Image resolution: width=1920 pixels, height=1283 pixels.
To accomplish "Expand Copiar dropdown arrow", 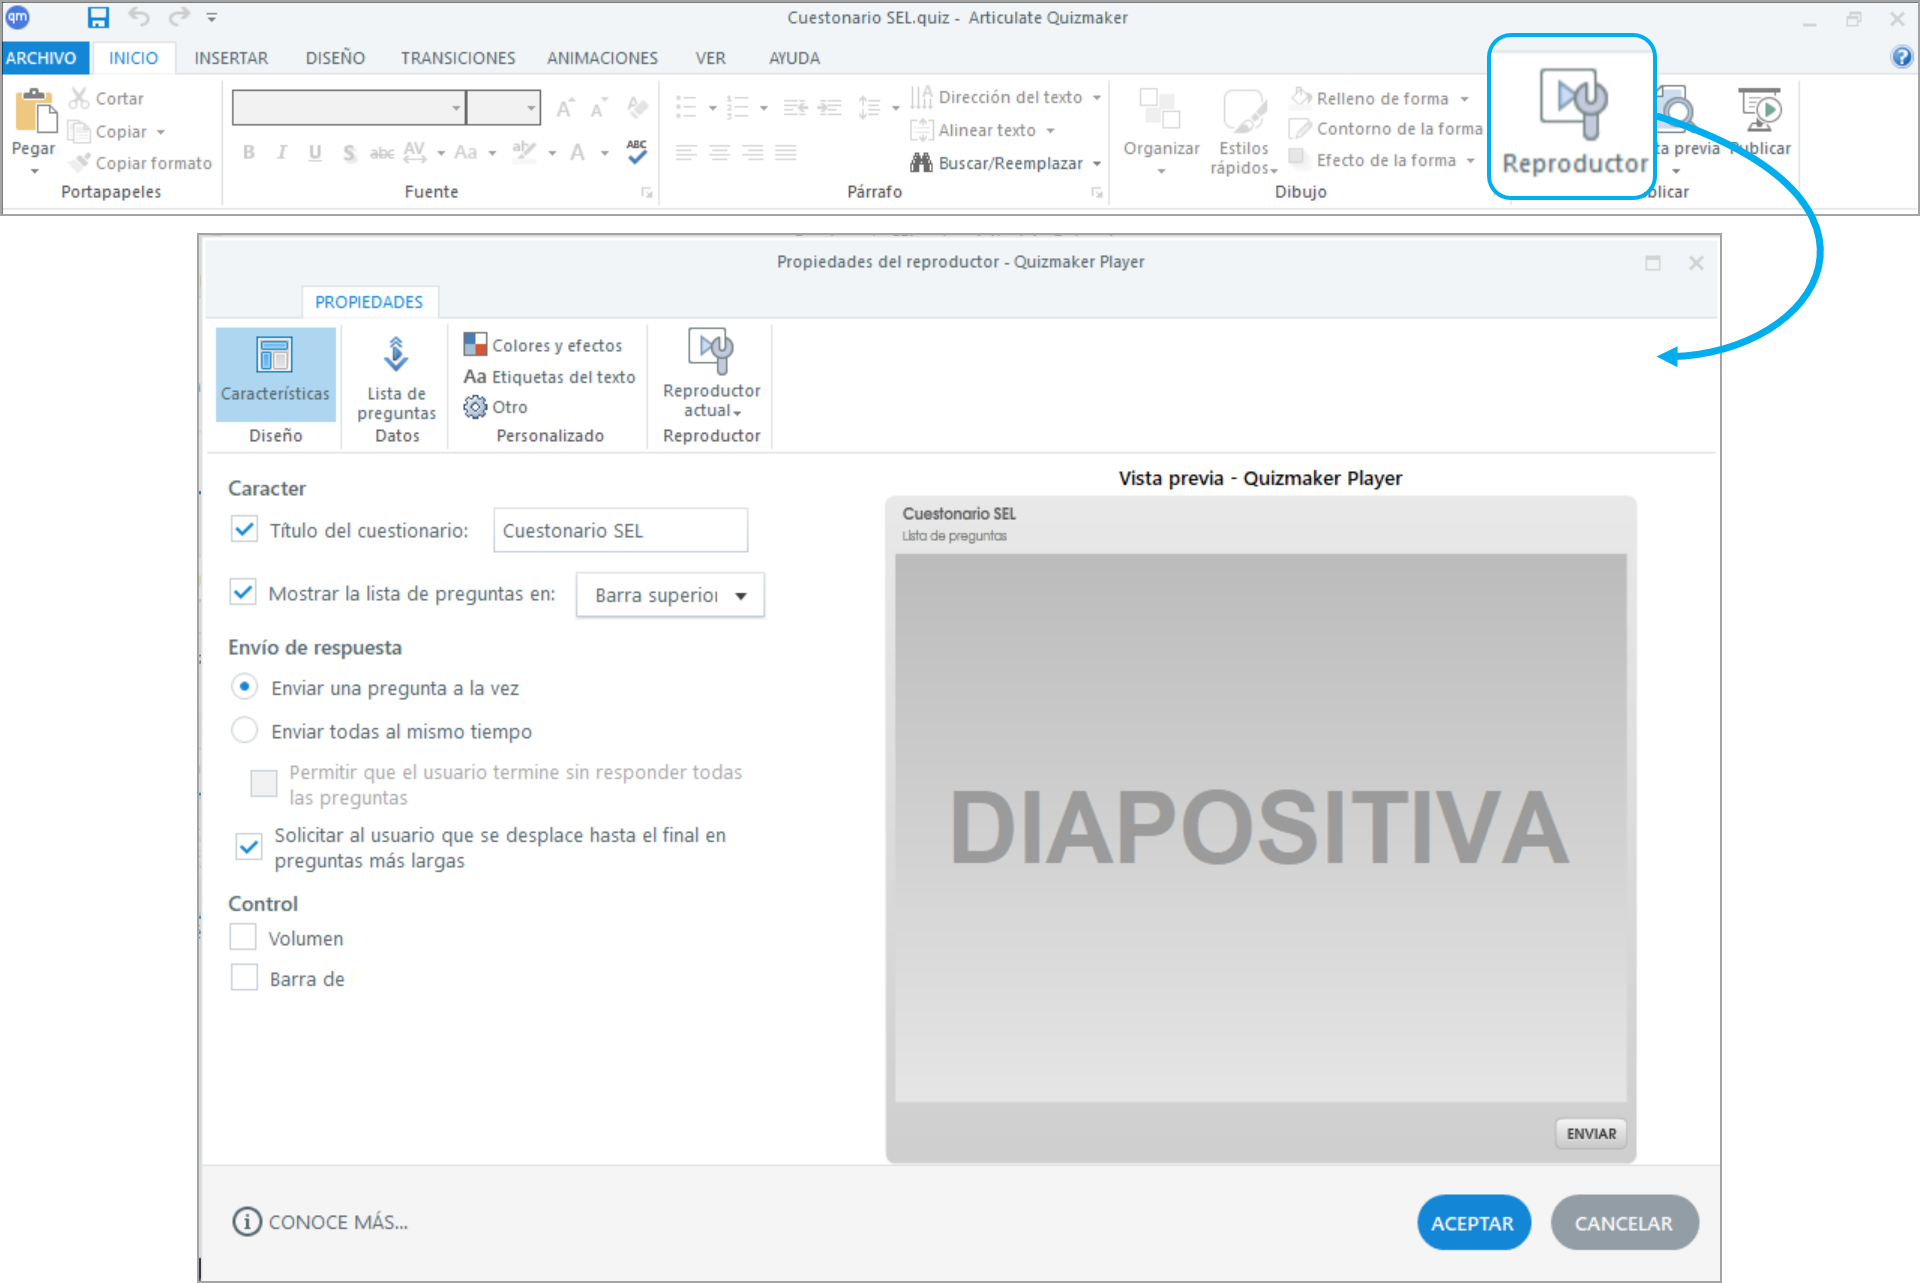I will (x=160, y=132).
